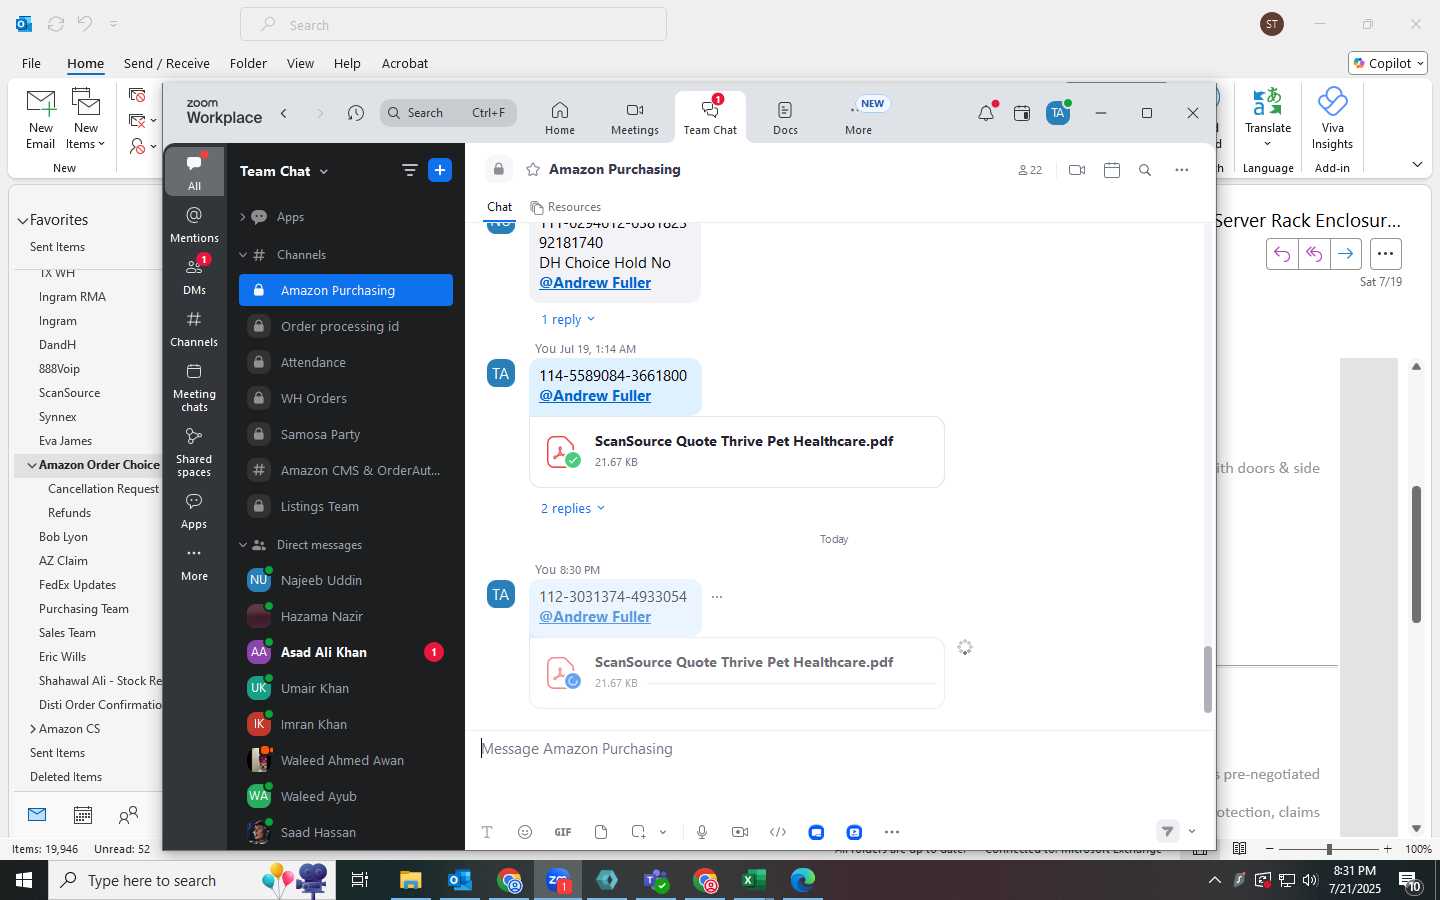The width and height of the screenshot is (1440, 900).
Task: Open DMs in Zoom sidebar
Action: tap(194, 276)
